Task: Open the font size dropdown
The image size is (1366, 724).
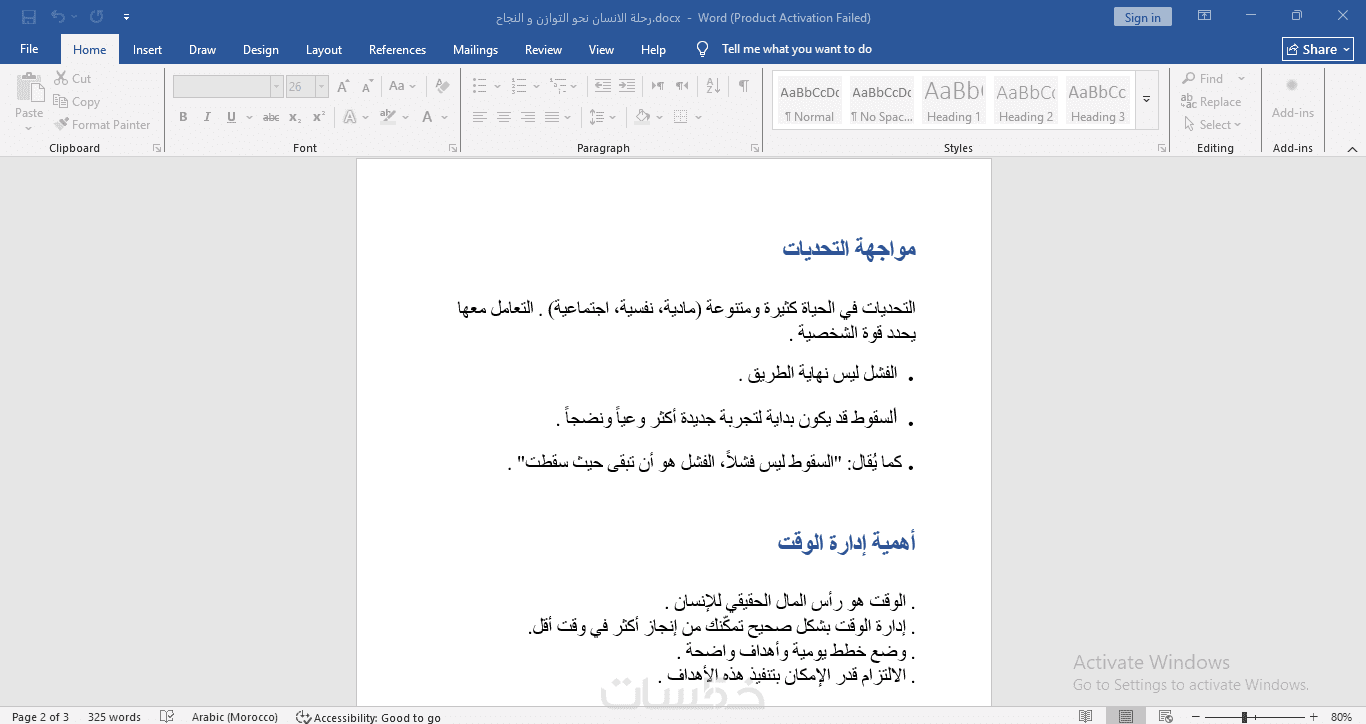Action: coord(321,87)
